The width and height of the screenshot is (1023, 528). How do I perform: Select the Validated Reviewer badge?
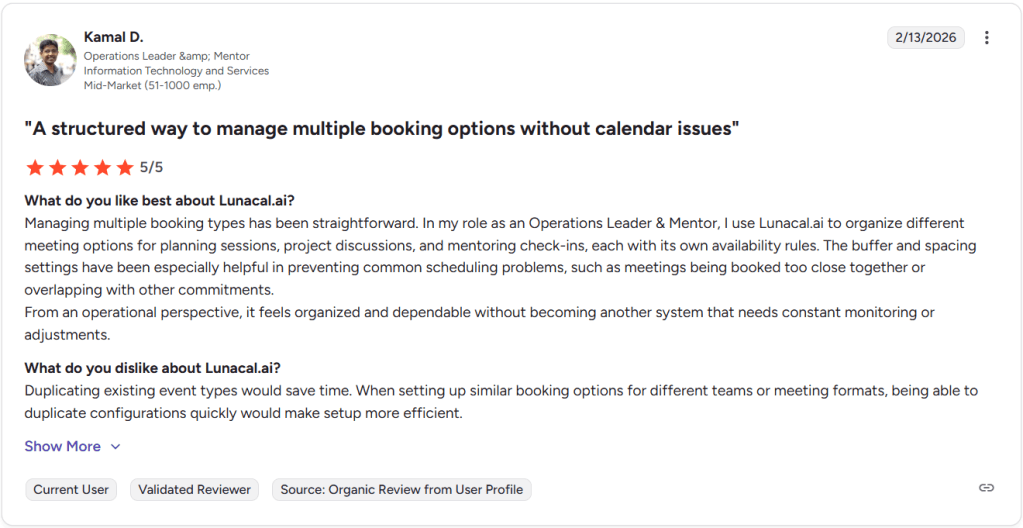(194, 490)
